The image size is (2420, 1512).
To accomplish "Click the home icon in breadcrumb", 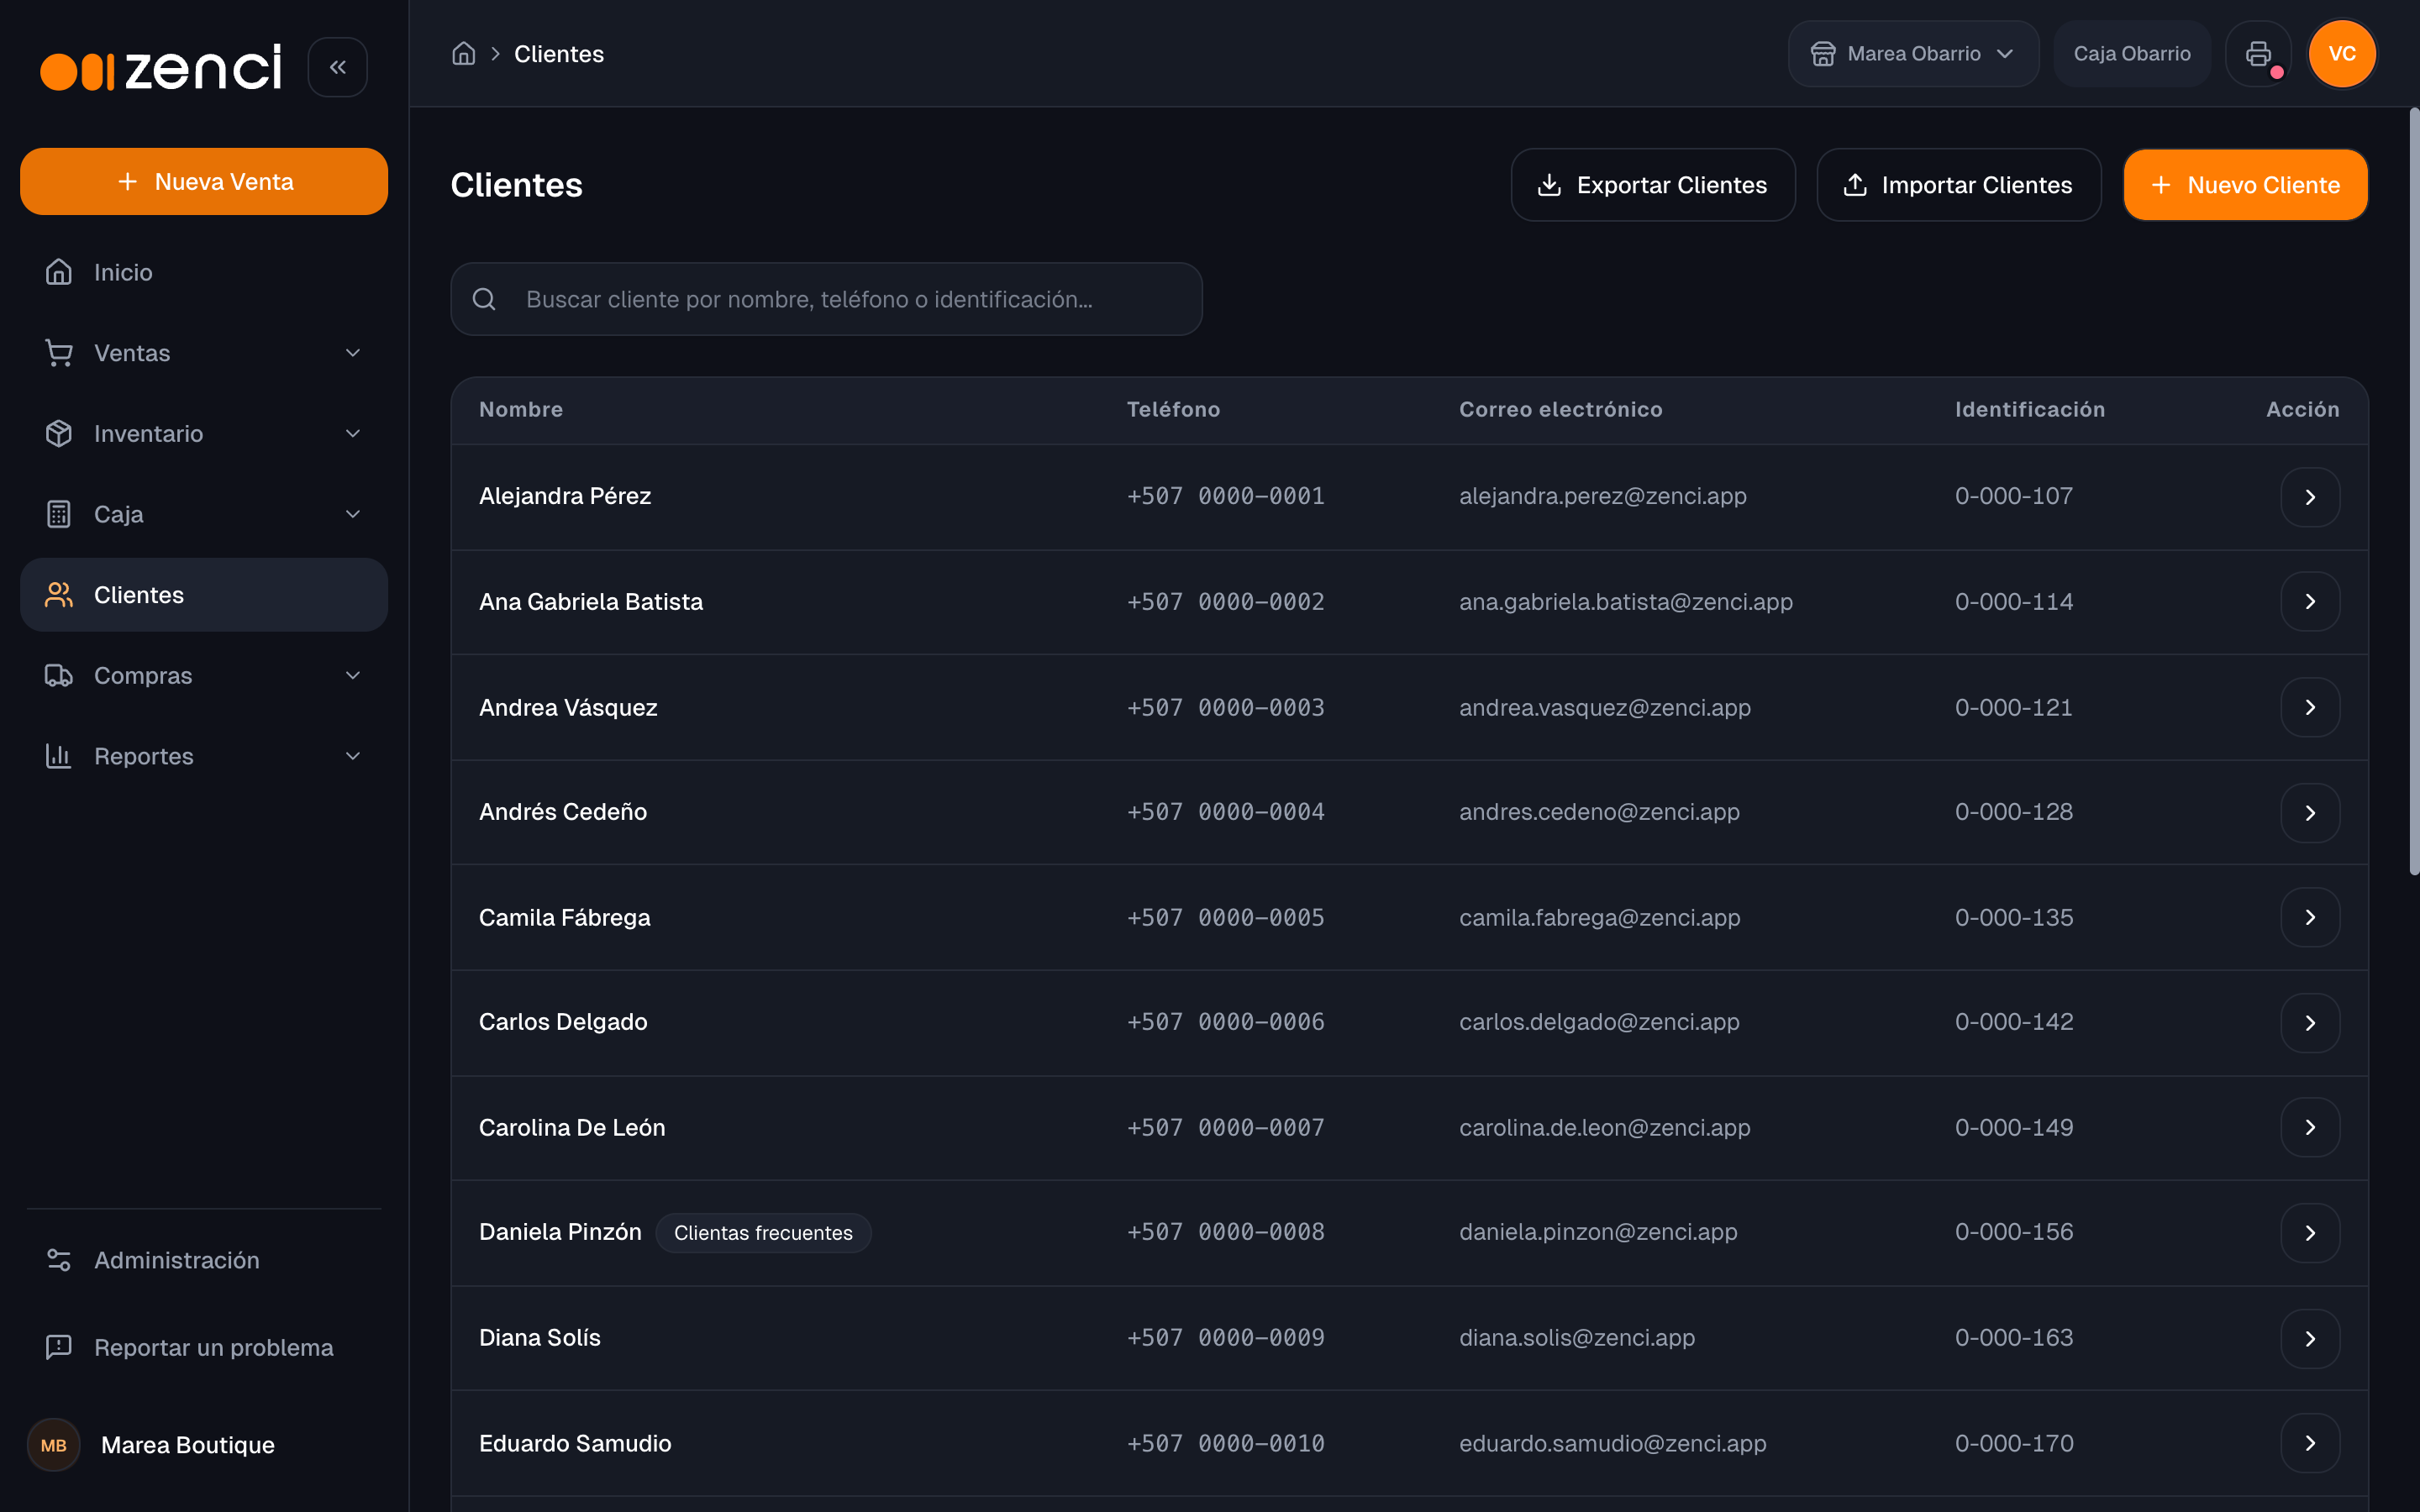I will point(463,54).
